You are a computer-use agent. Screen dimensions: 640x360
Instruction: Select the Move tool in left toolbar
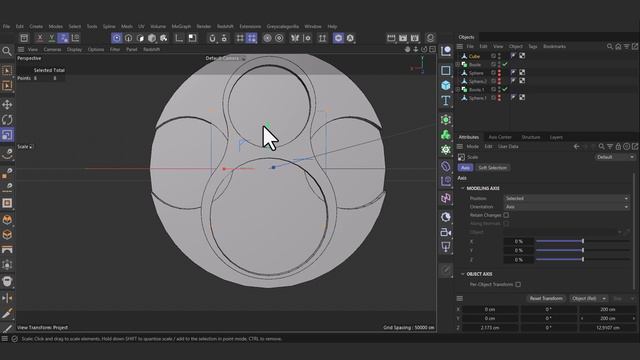click(x=7, y=104)
